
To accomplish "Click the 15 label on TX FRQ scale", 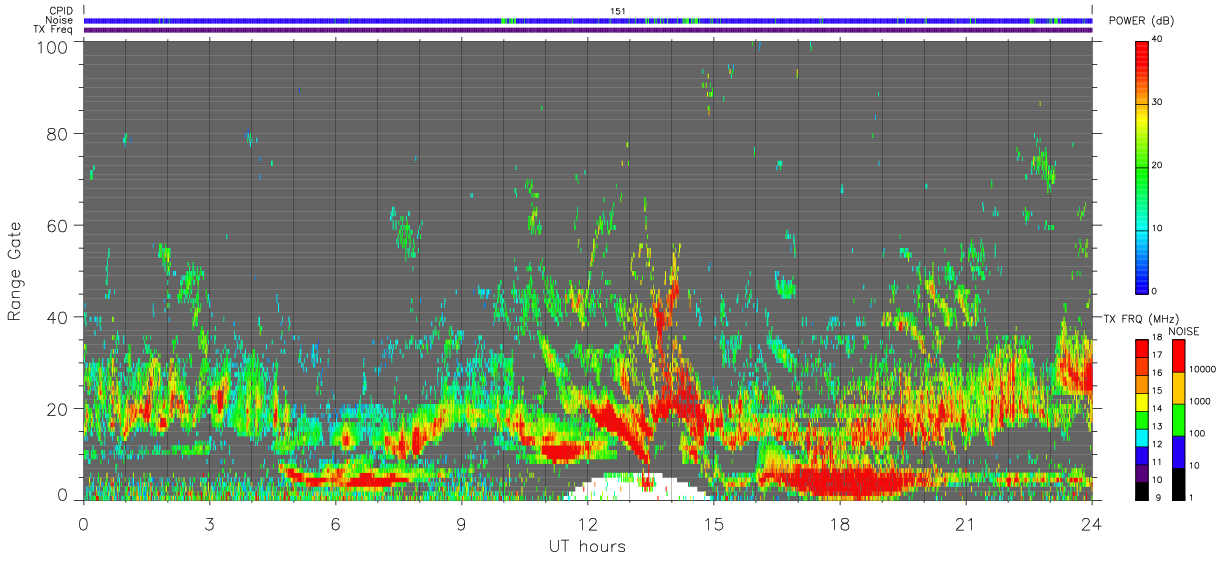I will coord(1158,393).
